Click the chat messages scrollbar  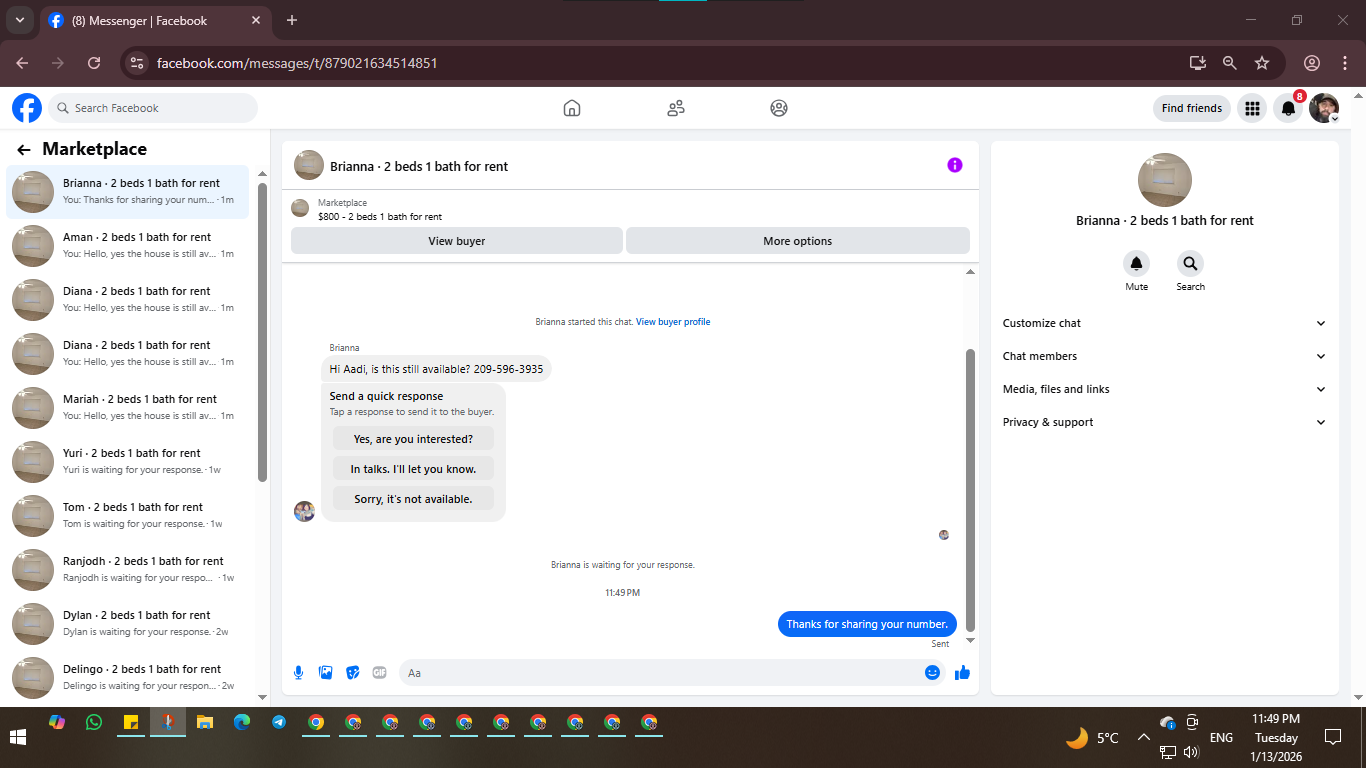point(970,490)
